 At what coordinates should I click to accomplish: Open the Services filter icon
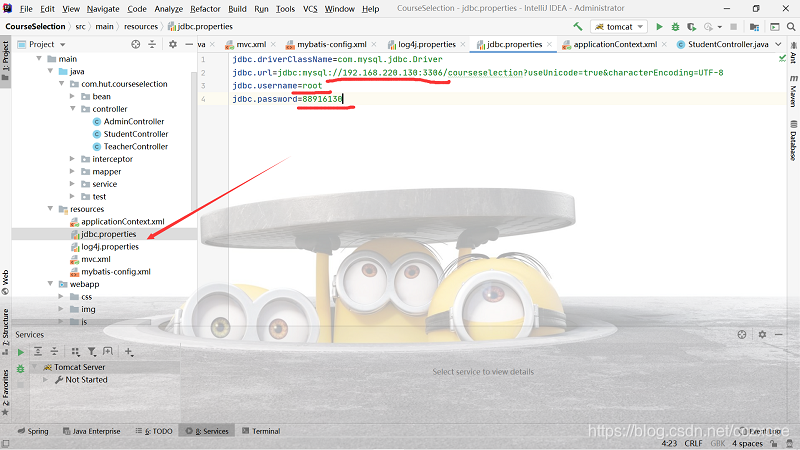click(91, 352)
